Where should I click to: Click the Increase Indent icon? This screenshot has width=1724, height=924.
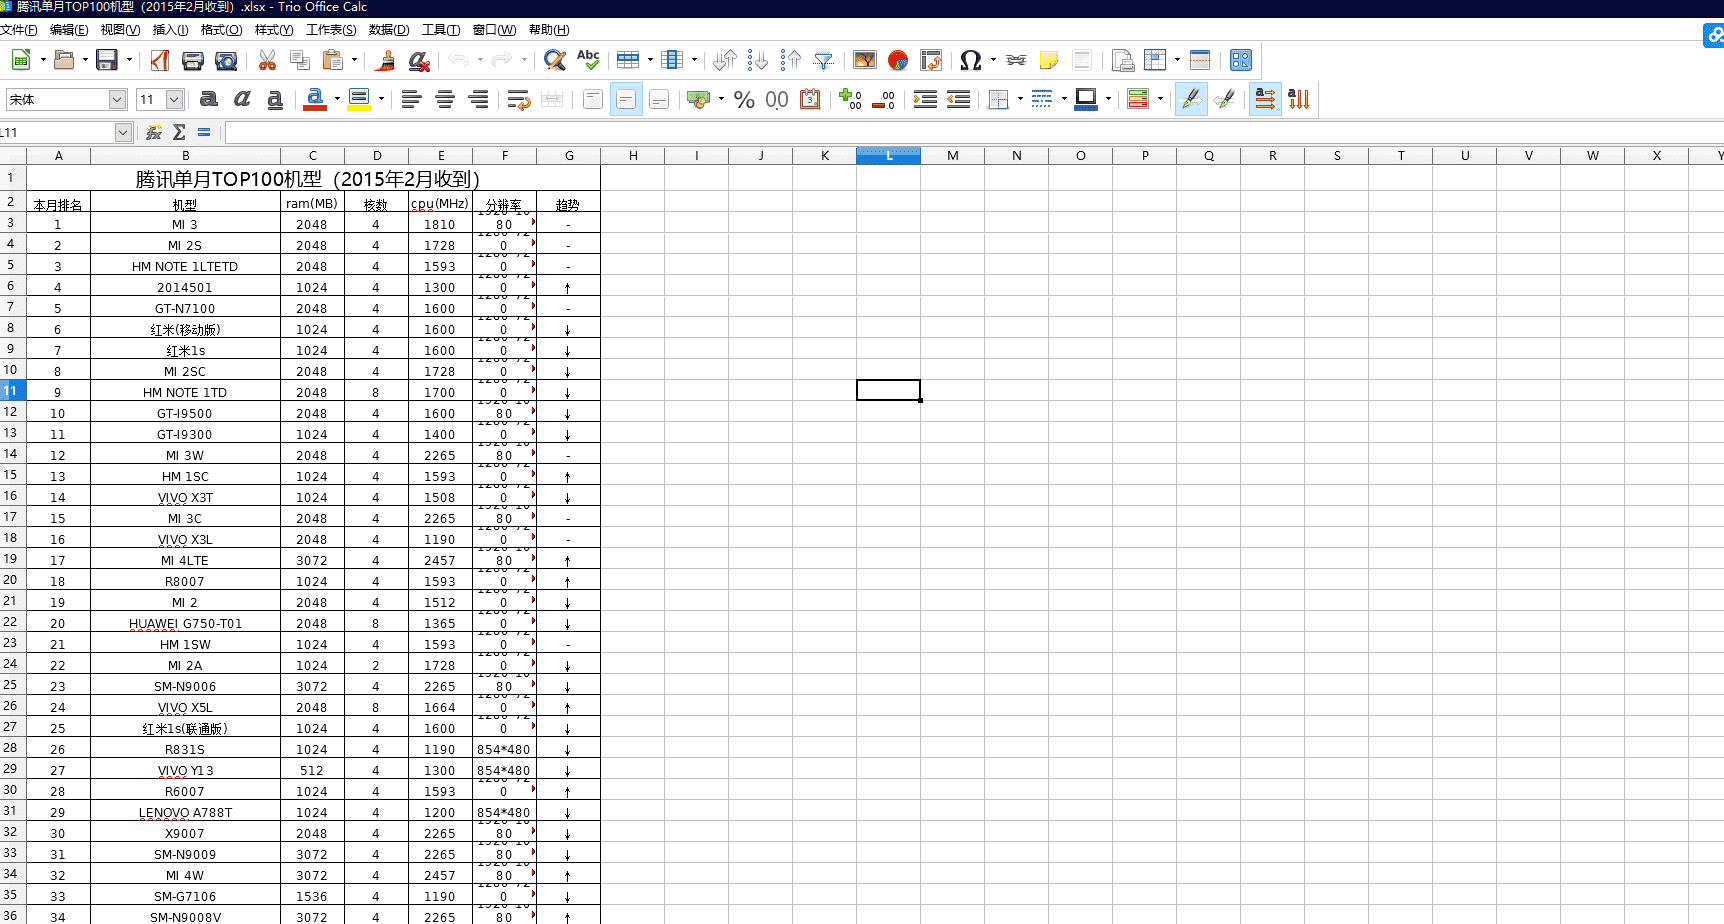coord(925,99)
